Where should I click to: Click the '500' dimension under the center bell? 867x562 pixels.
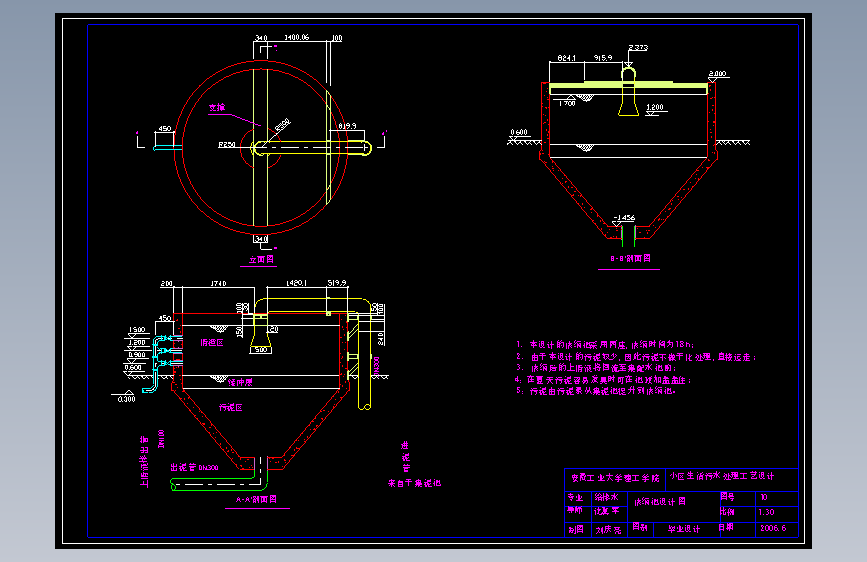261,350
